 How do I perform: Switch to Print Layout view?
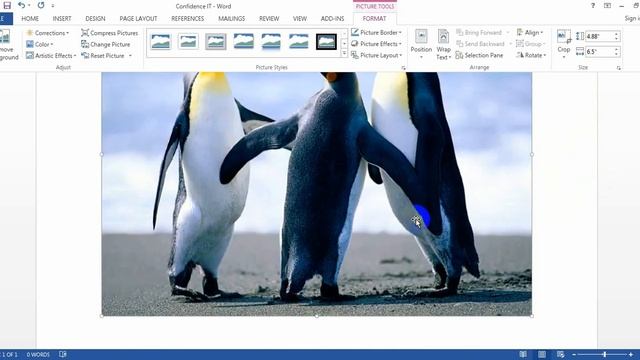pos(542,354)
